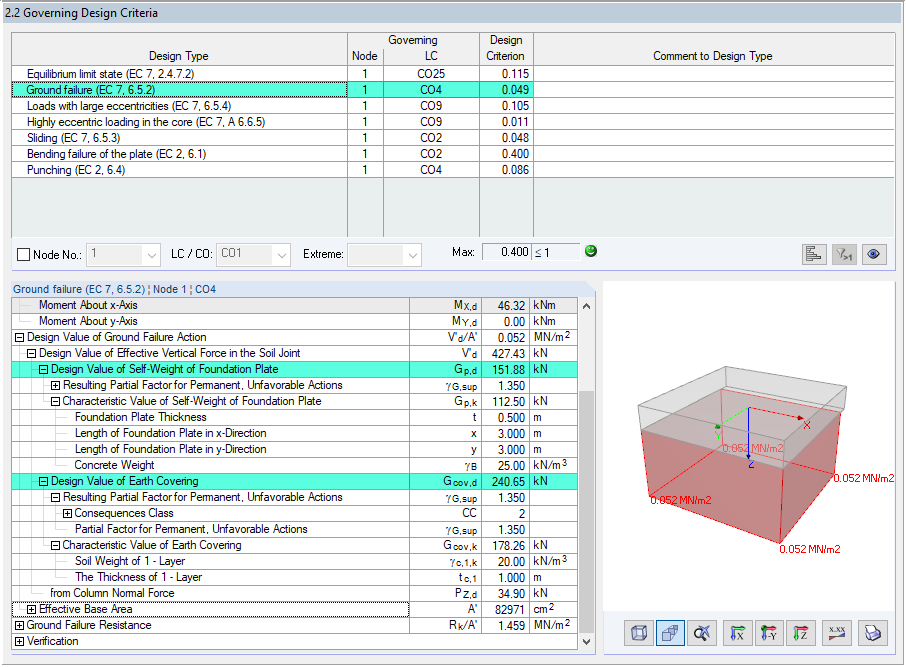Collapse Design Value of Effective Vertical Force

pos(31,354)
